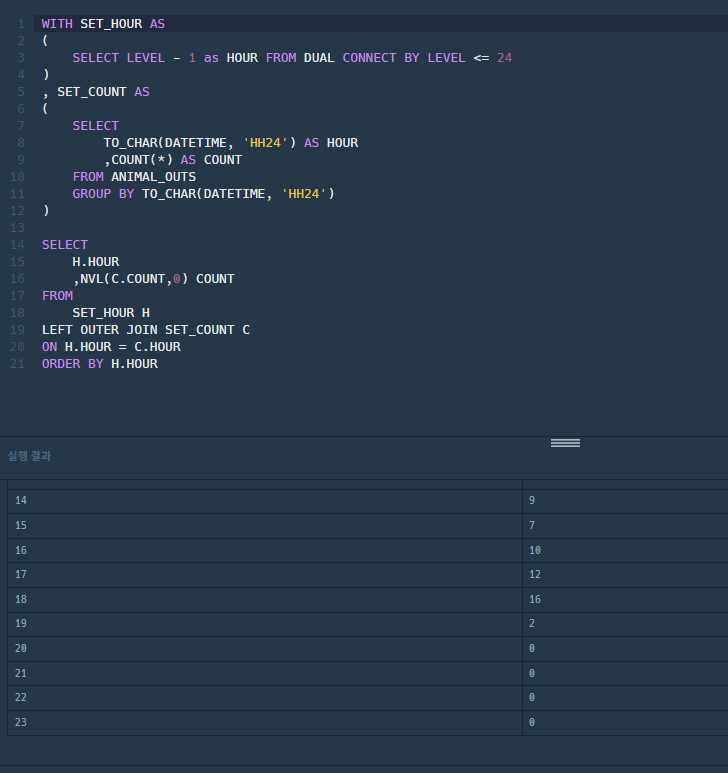The width and height of the screenshot is (728, 773).
Task: Click count value 7 in hour 15 row
Action: pos(532,526)
